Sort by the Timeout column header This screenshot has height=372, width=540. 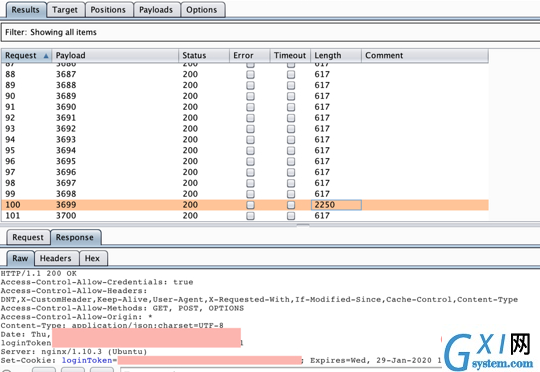point(290,55)
